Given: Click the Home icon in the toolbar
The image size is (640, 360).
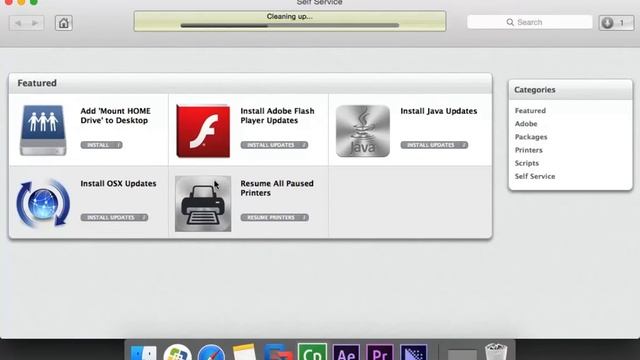Looking at the screenshot, I should click(64, 23).
